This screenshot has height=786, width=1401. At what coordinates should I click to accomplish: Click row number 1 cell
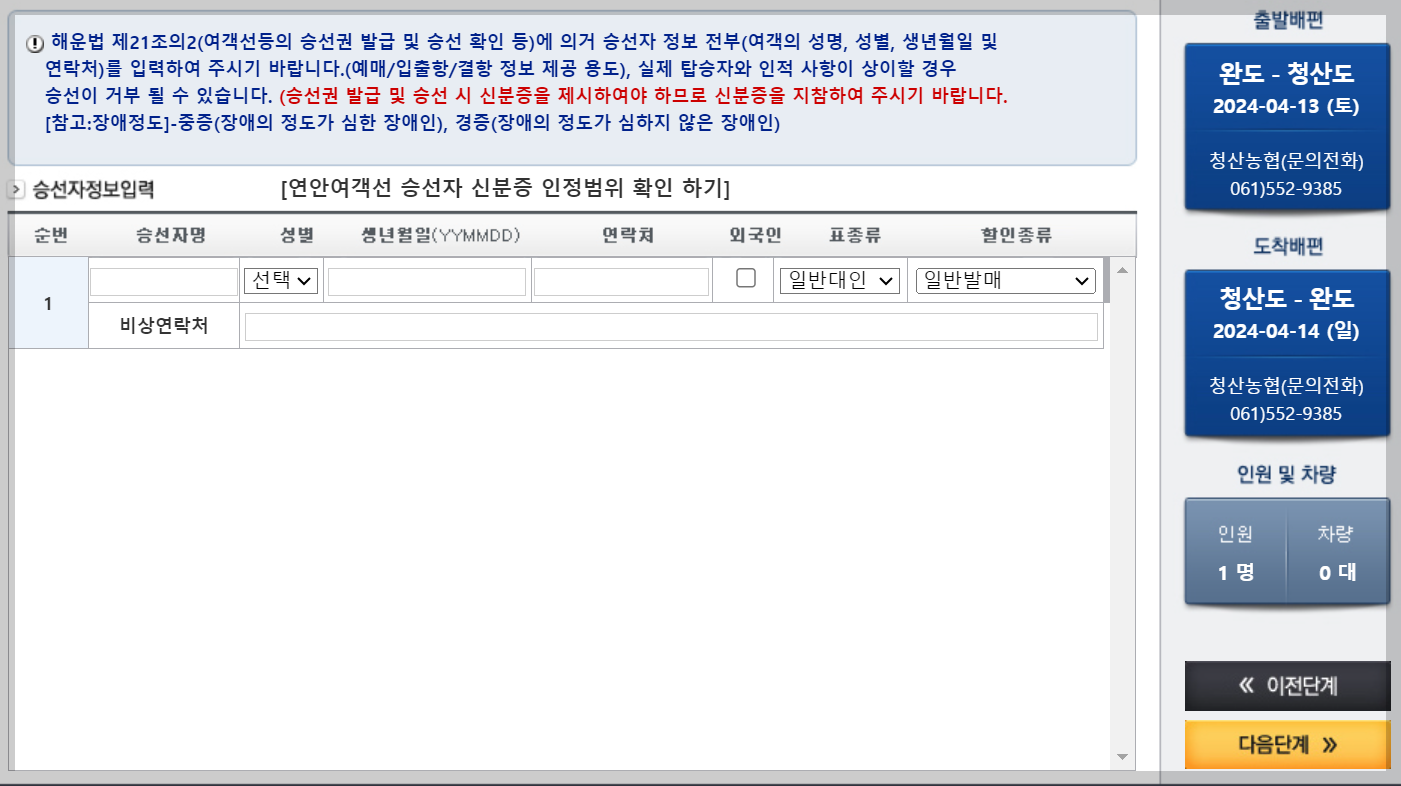click(x=48, y=304)
